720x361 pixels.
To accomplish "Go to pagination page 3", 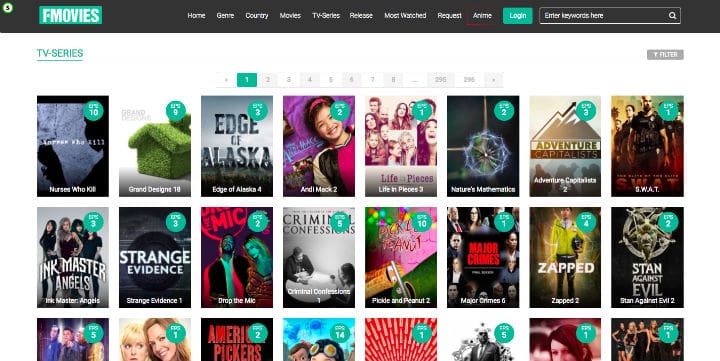I will [x=289, y=80].
